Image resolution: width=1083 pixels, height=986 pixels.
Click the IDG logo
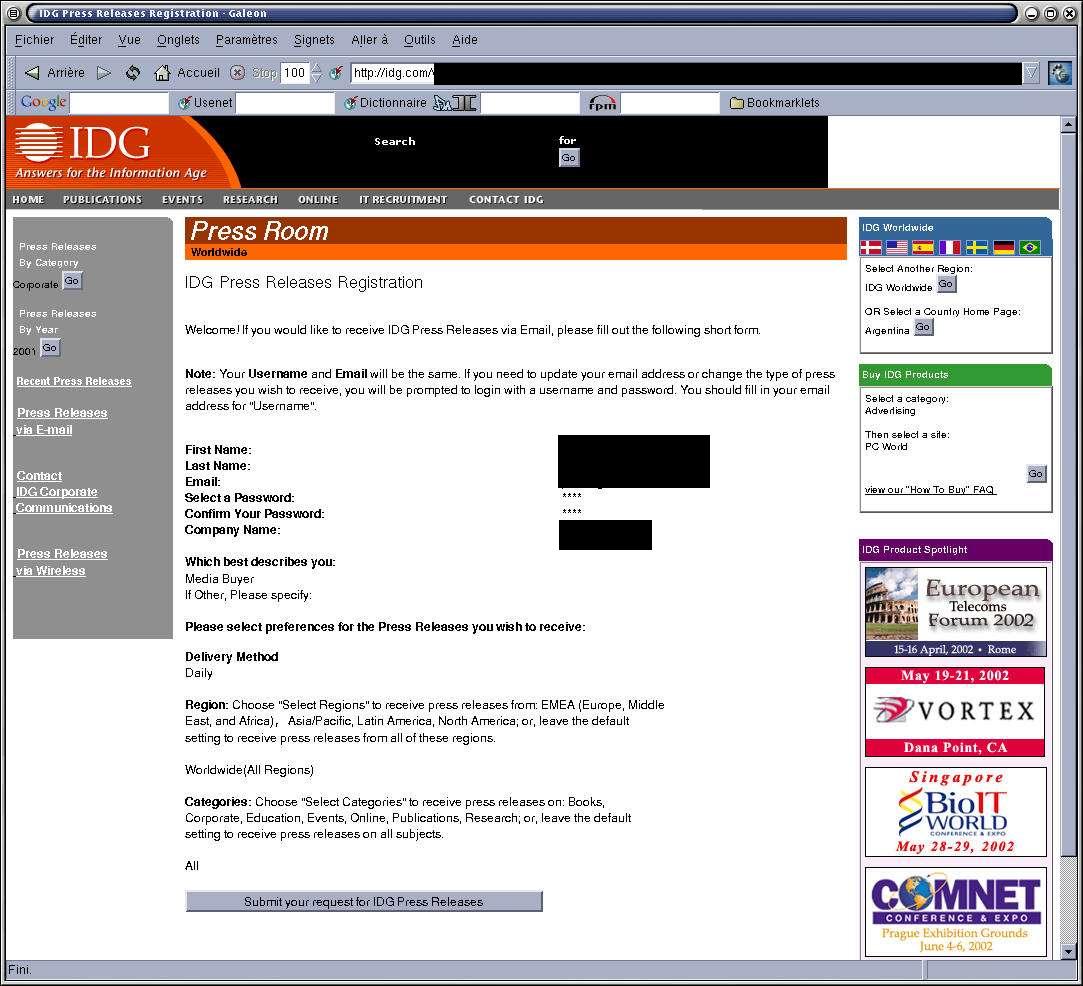83,143
